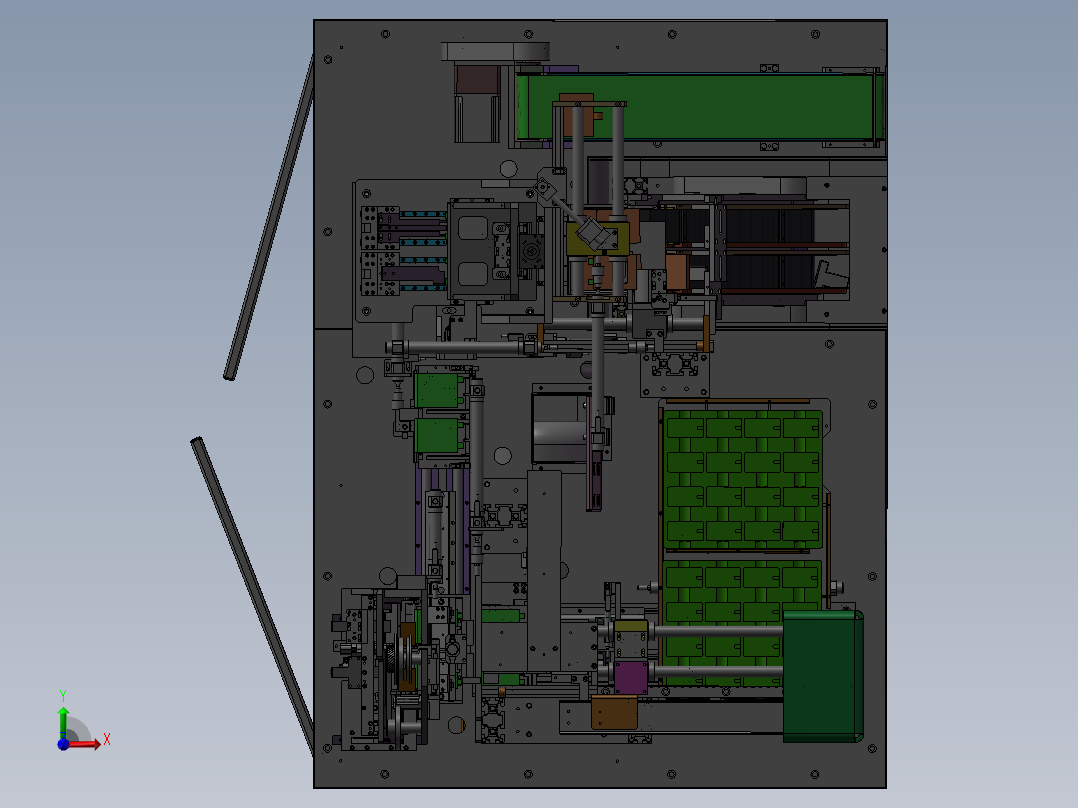This screenshot has height=808, width=1078.
Task: Select the brown block below magenta block
Action: pyautogui.click(x=615, y=712)
